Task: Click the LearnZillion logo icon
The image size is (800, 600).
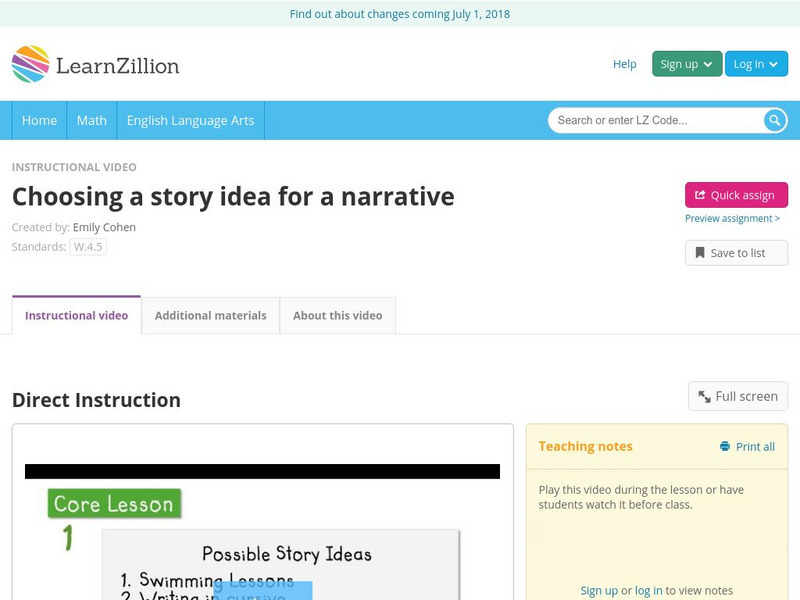Action: 30,64
